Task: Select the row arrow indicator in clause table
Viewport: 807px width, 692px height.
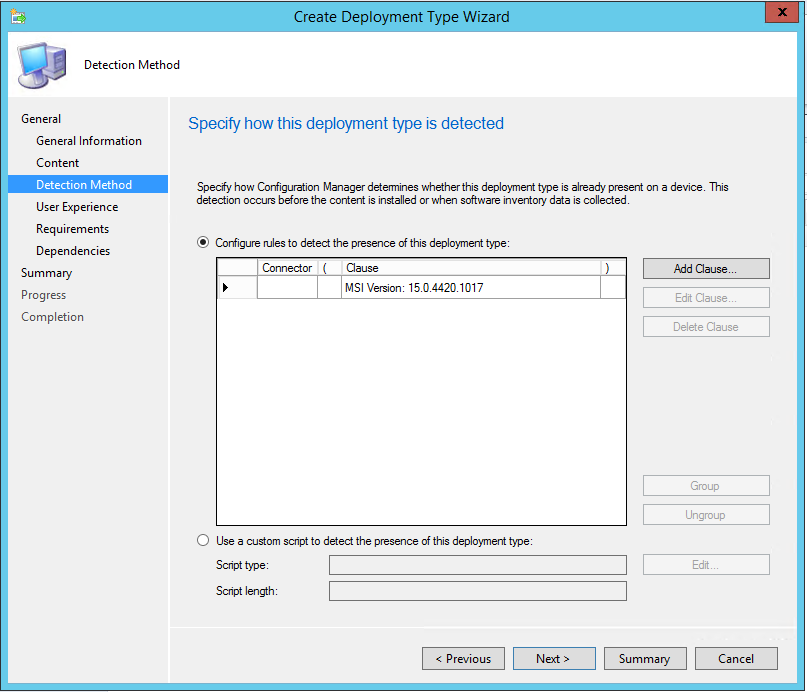Action: tap(226, 288)
